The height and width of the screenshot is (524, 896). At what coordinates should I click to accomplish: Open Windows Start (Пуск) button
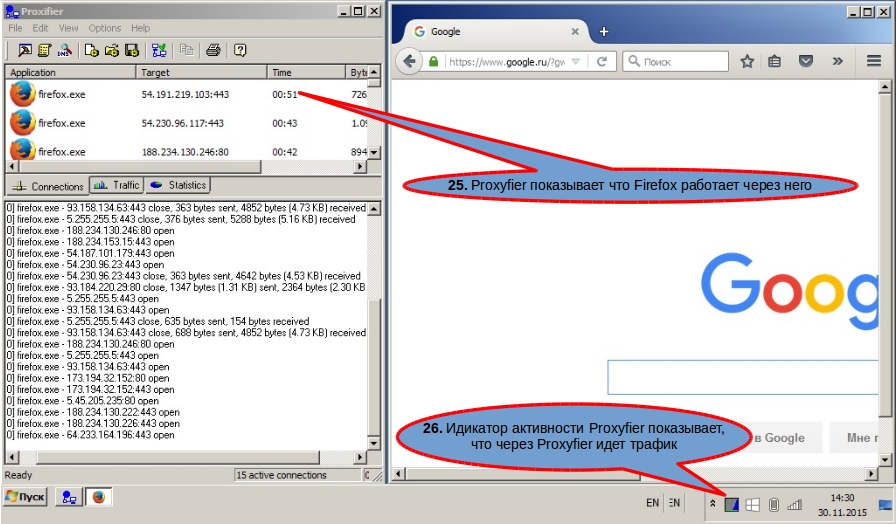(x=25, y=497)
